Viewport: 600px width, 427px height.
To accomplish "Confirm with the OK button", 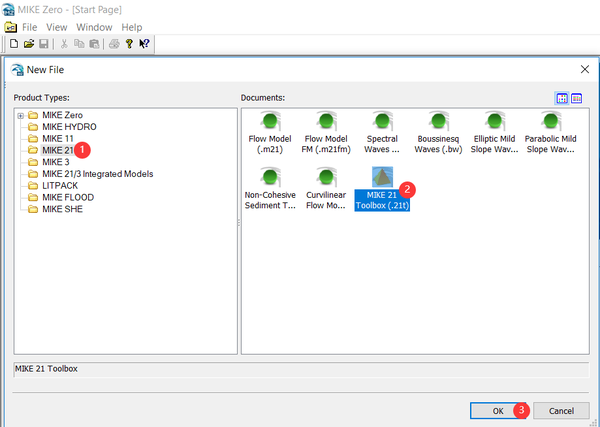I will pyautogui.click(x=498, y=411).
